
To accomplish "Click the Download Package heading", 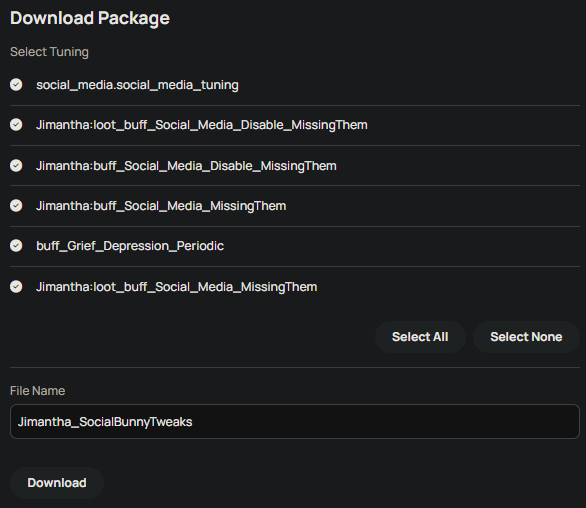I will pyautogui.click(x=90, y=18).
